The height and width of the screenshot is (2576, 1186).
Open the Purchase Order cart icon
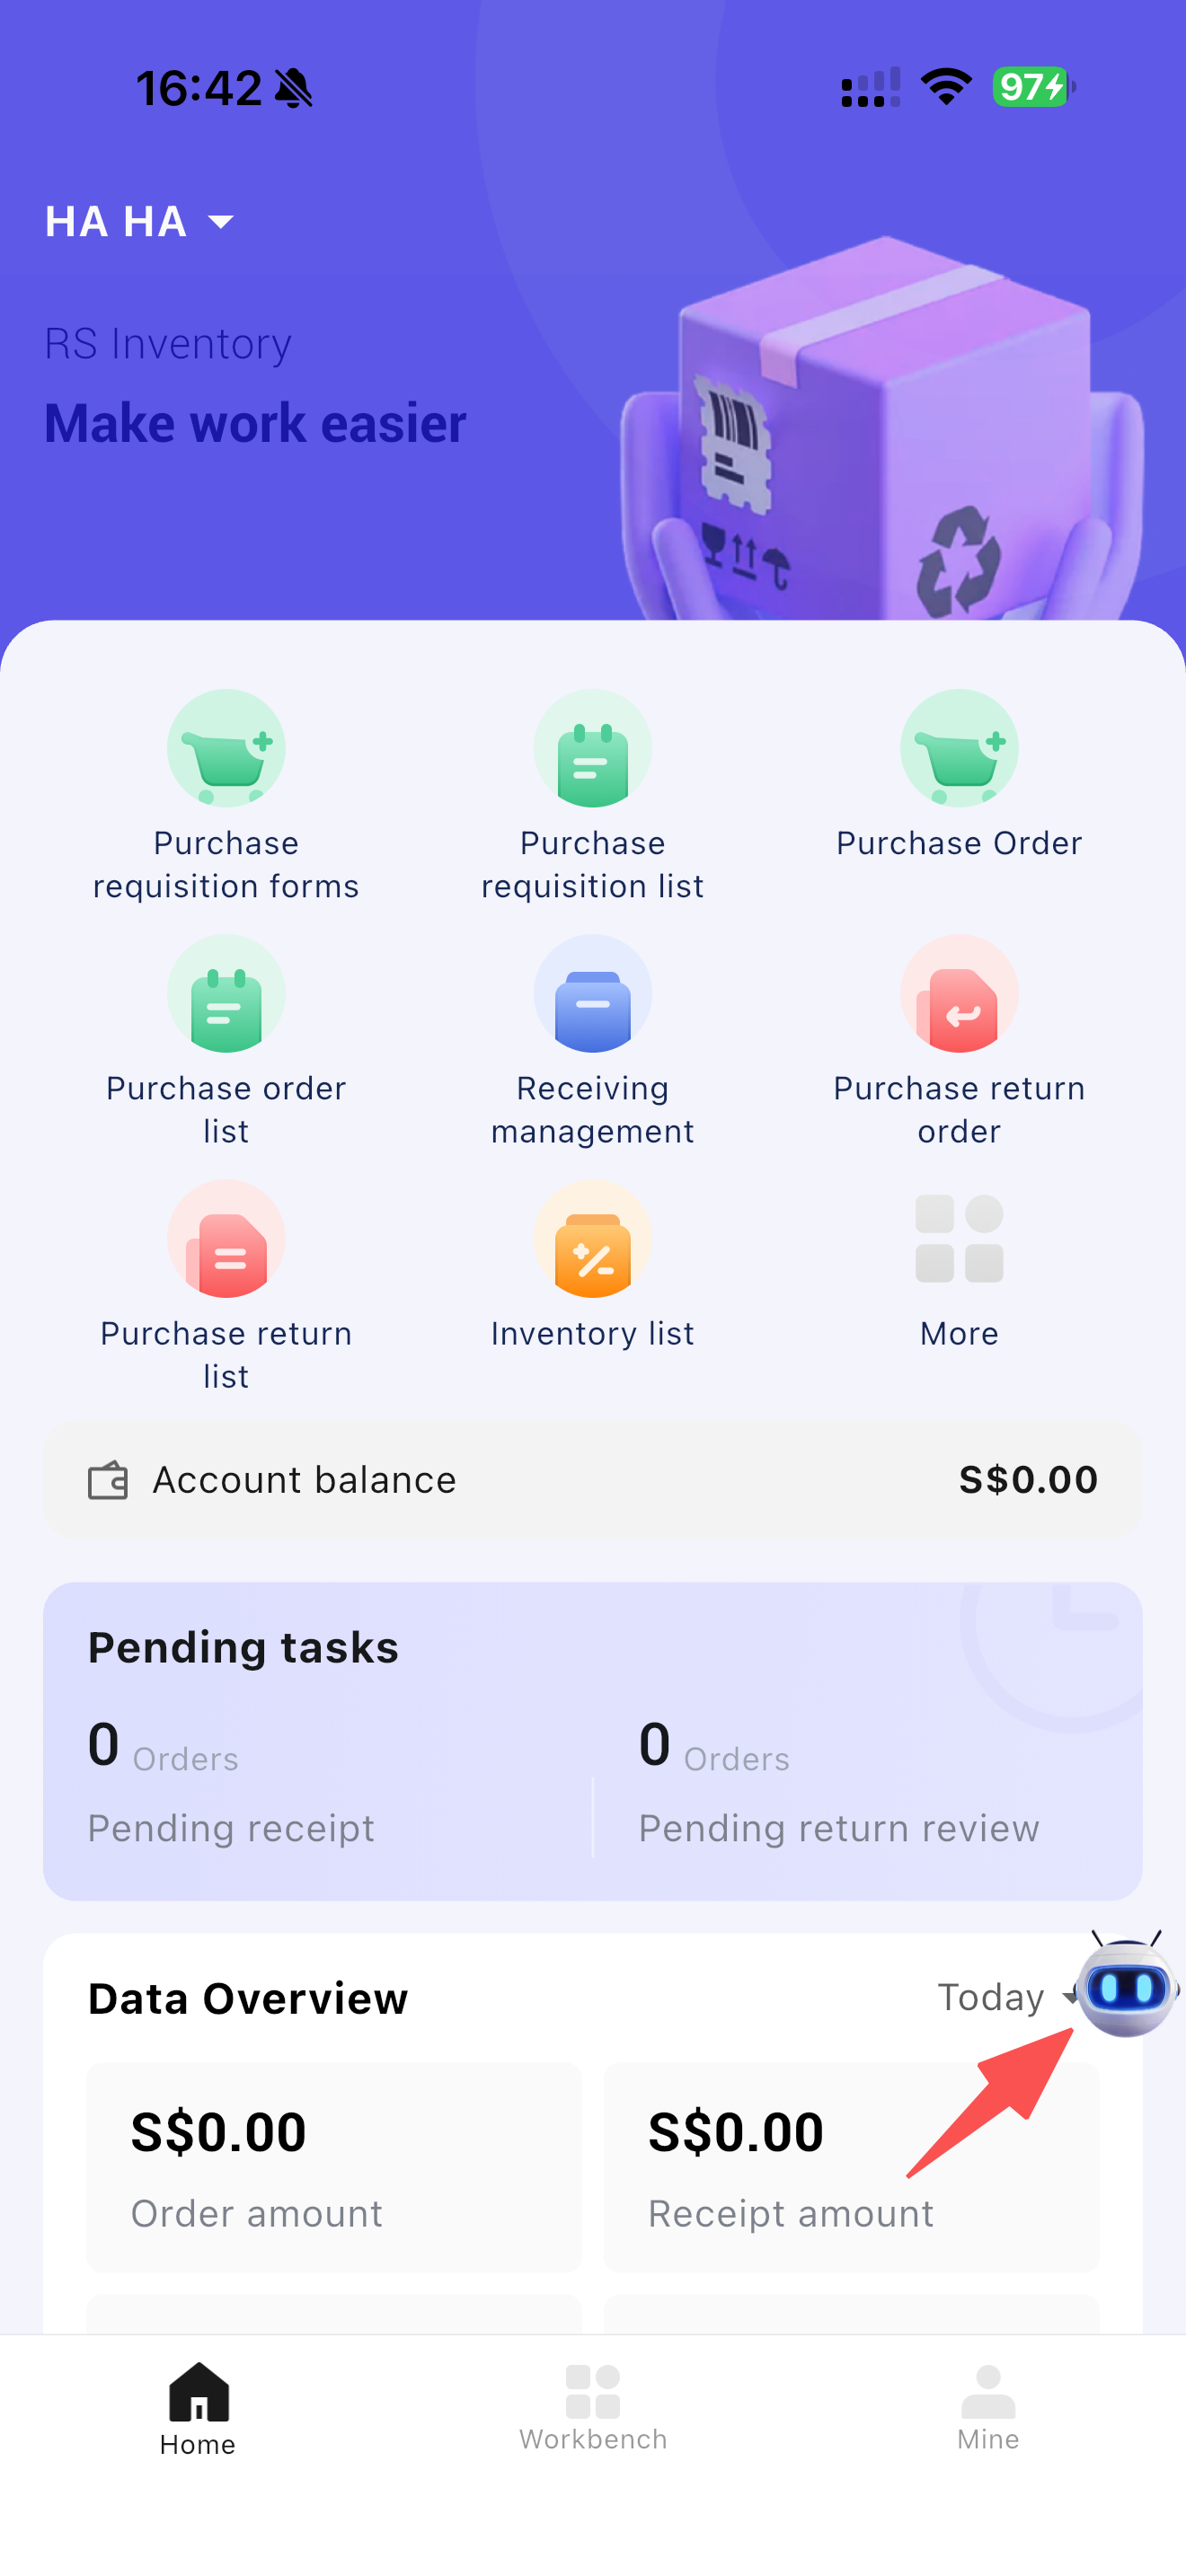pos(958,750)
